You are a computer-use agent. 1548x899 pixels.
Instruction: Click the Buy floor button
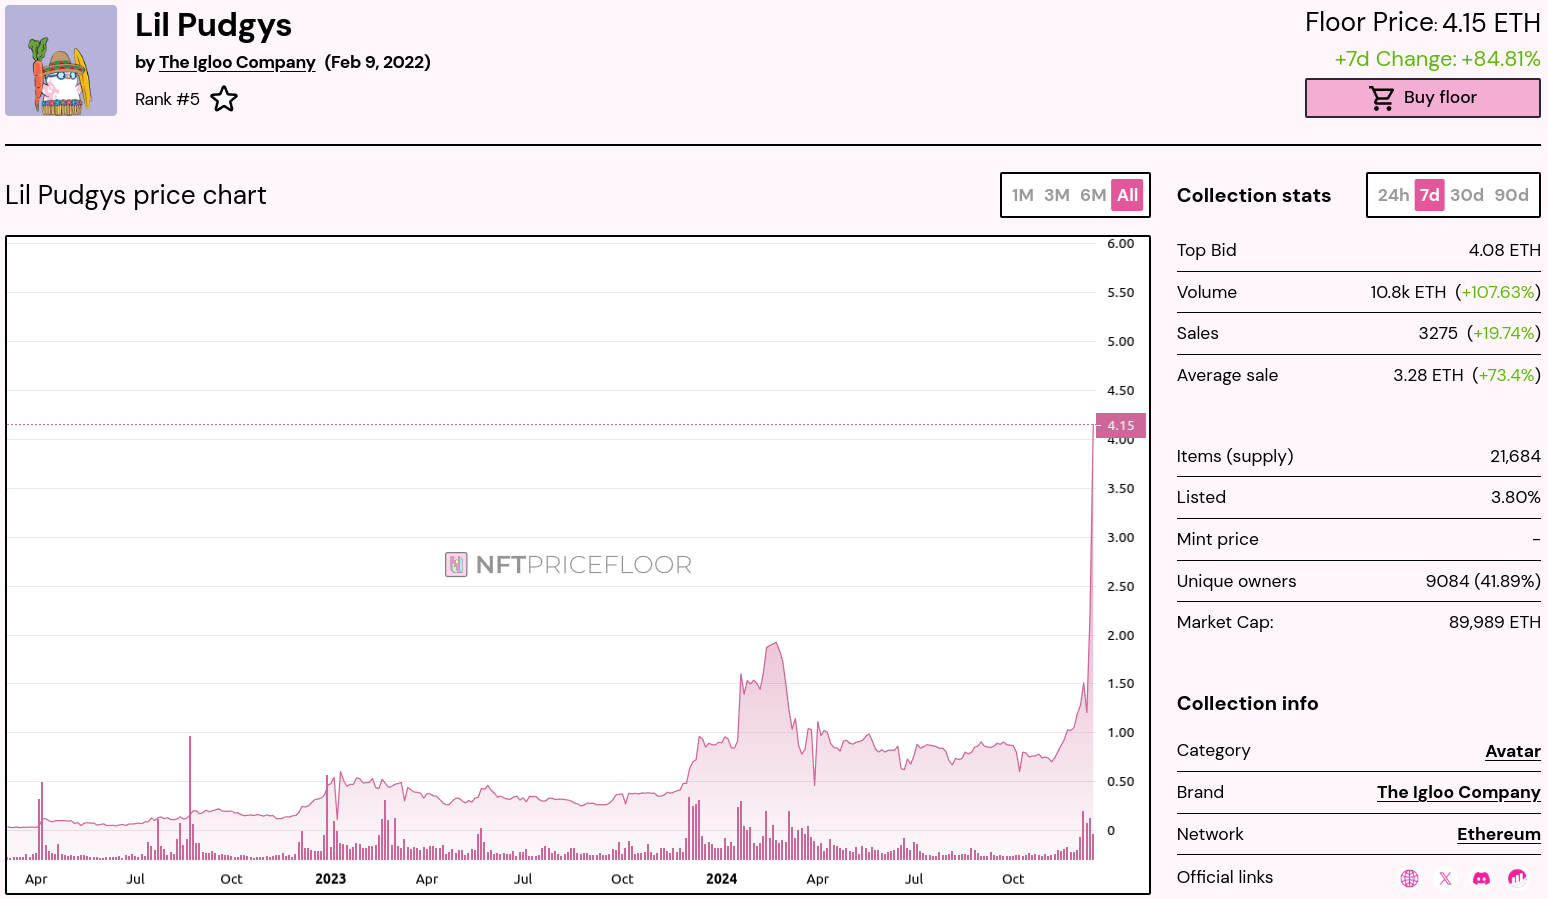click(x=1422, y=98)
